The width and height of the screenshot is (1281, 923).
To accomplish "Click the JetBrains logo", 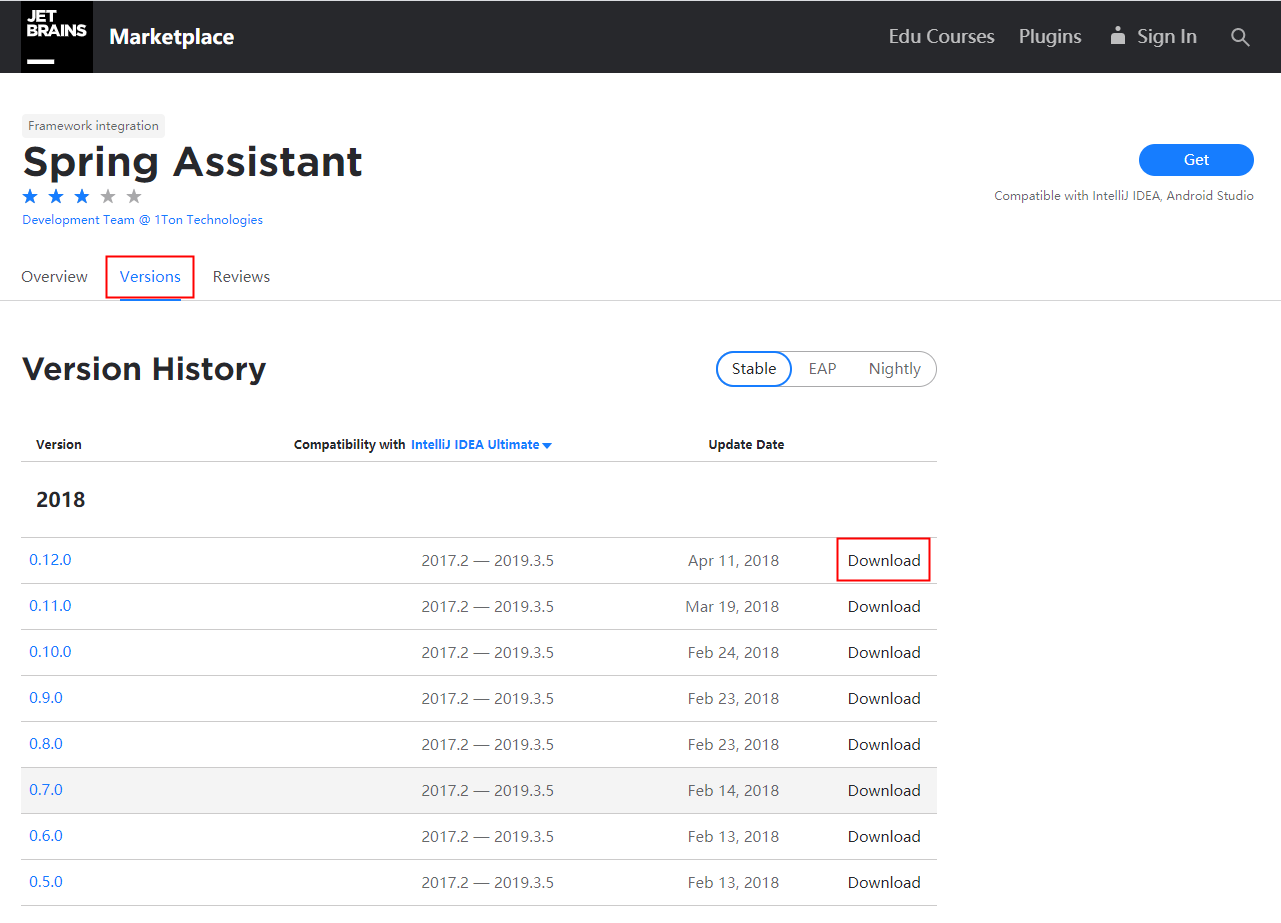I will [56, 36].
